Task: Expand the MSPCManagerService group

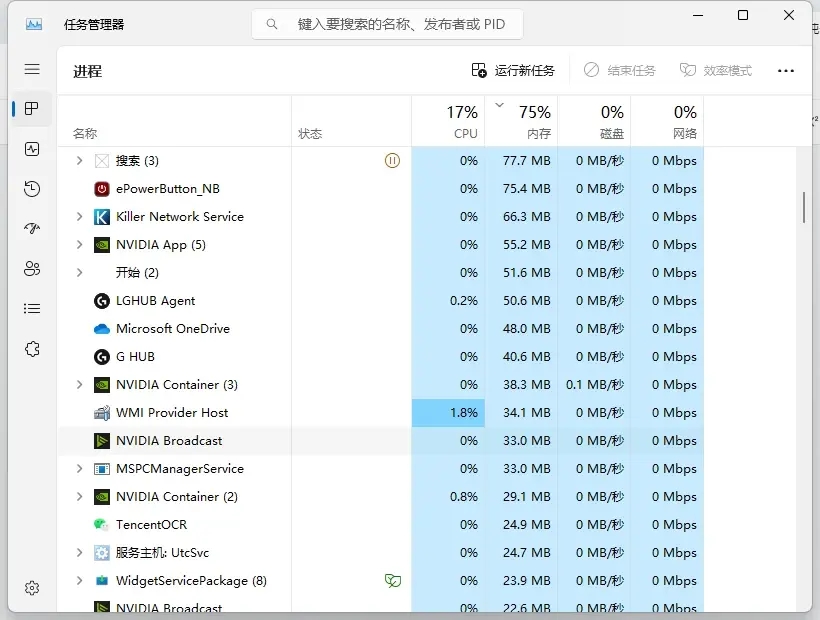Action: pyautogui.click(x=79, y=468)
